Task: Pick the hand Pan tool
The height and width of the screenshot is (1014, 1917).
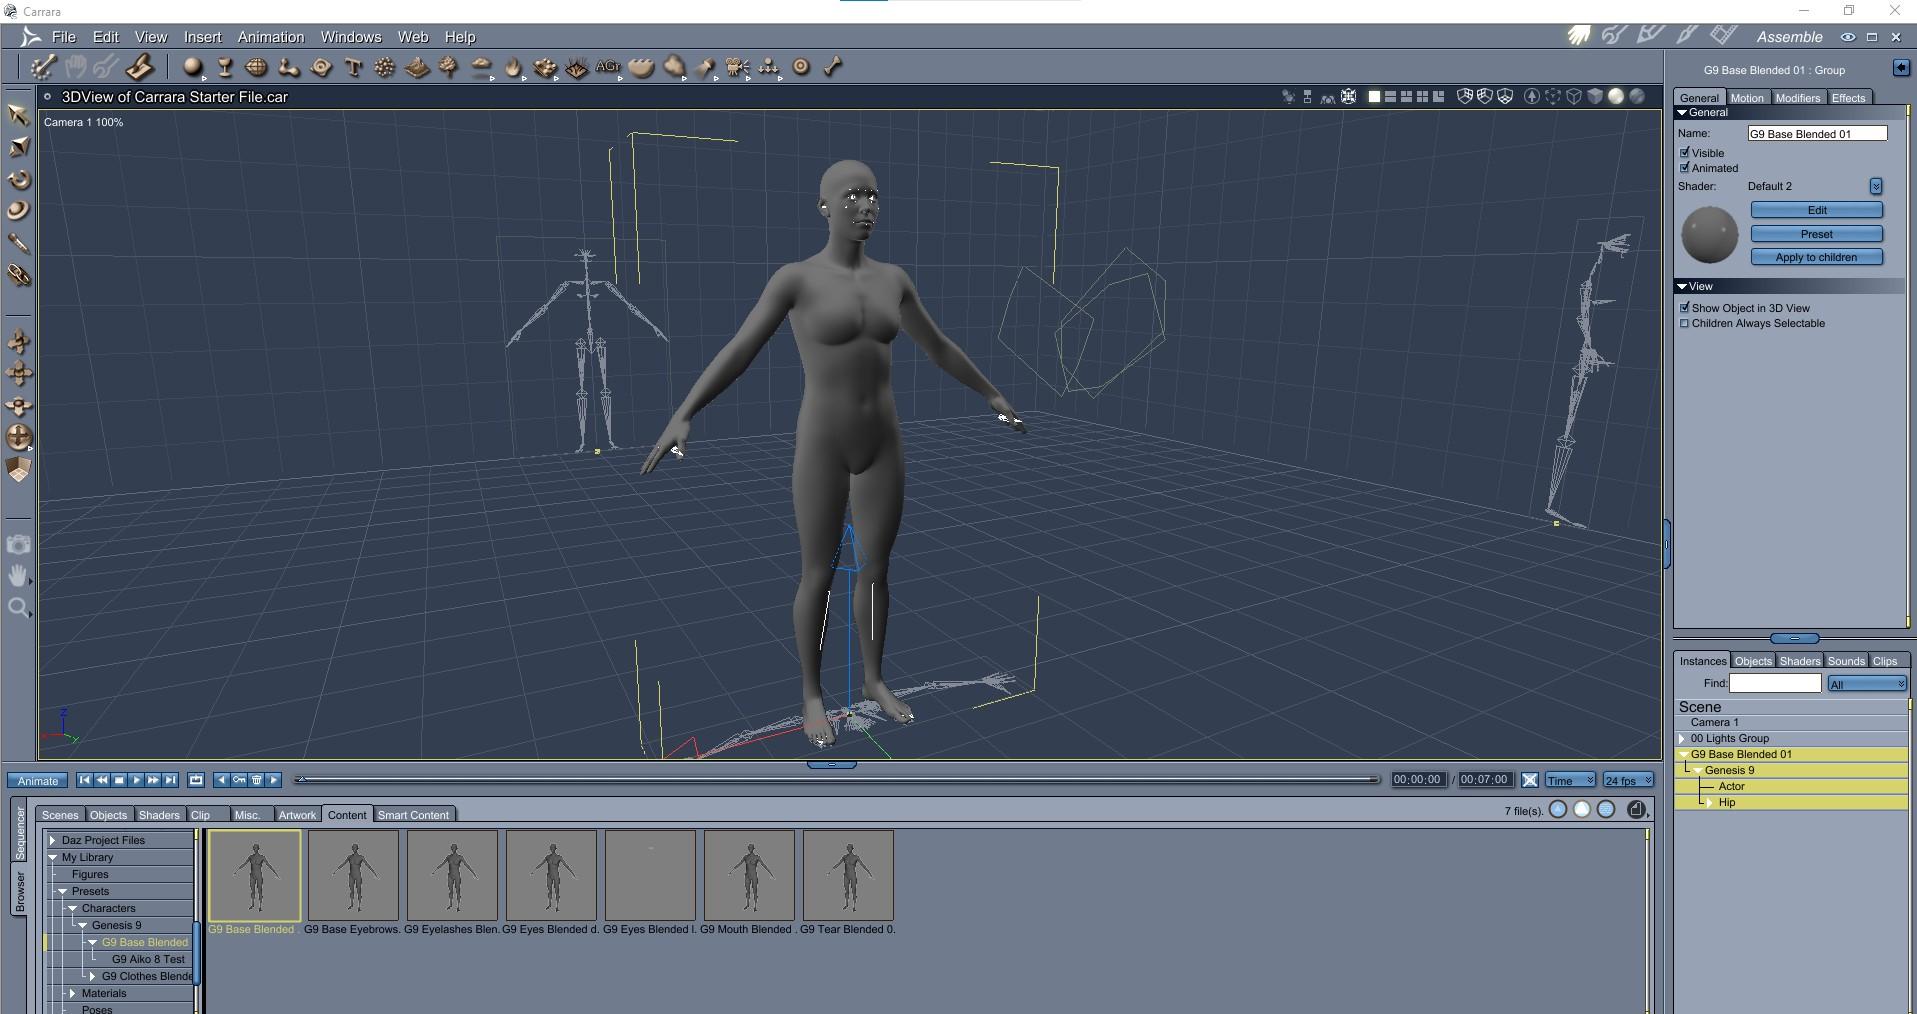Action: pyautogui.click(x=18, y=575)
